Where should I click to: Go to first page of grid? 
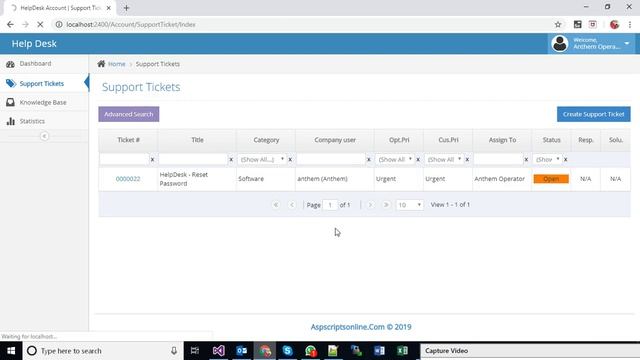pyautogui.click(x=276, y=204)
